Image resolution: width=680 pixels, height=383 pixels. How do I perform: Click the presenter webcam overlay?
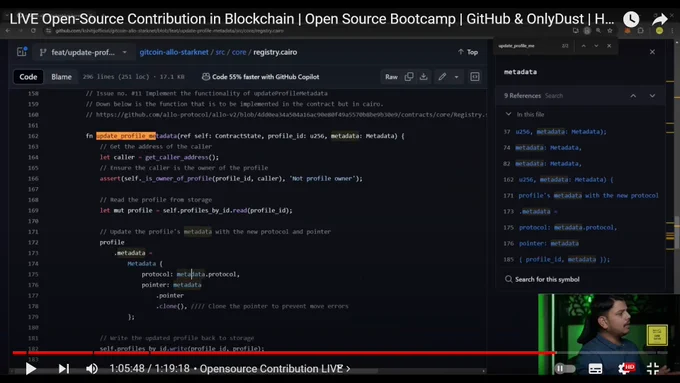[609, 334]
